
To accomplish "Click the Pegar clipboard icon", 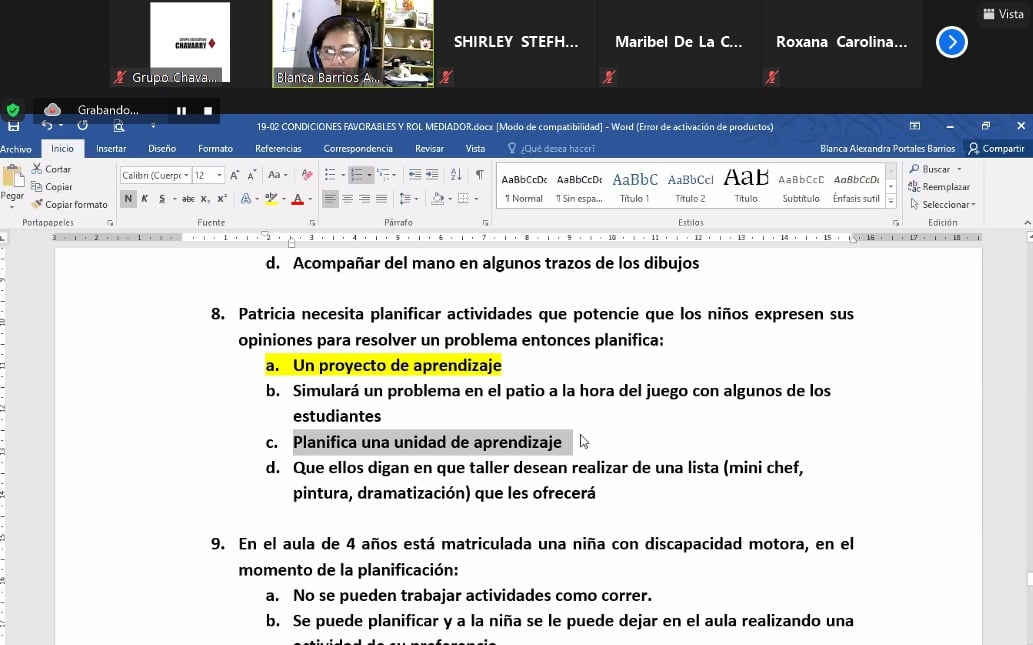I will 11,177.
